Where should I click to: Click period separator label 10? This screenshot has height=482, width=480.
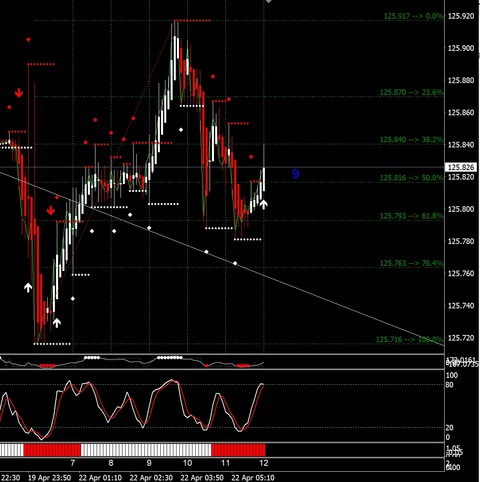point(187,463)
